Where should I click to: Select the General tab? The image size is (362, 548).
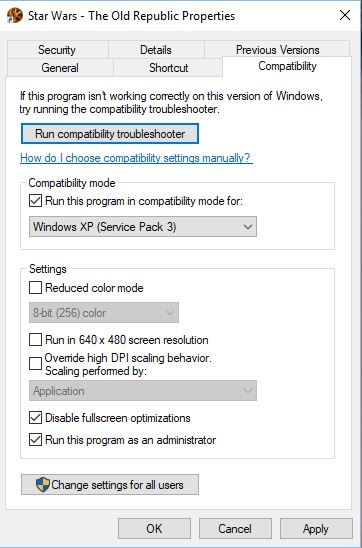[x=60, y=67]
